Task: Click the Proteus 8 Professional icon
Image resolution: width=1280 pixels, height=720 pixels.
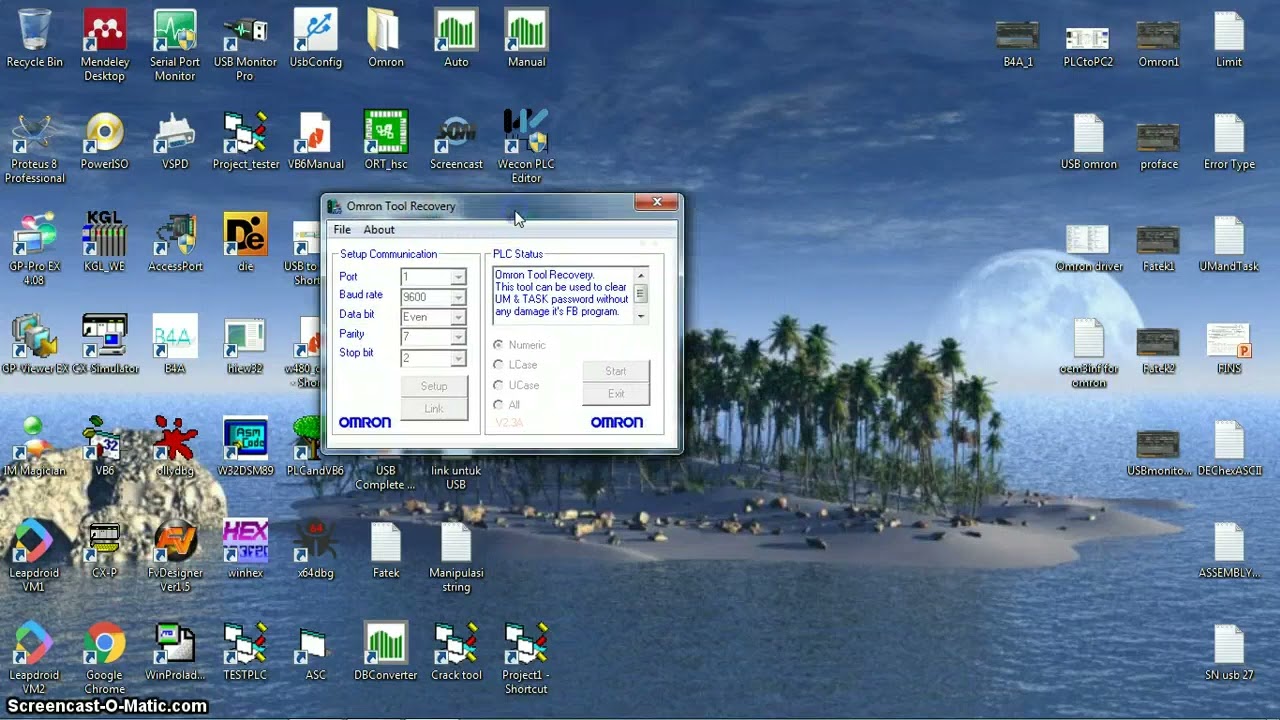Action: (35, 148)
